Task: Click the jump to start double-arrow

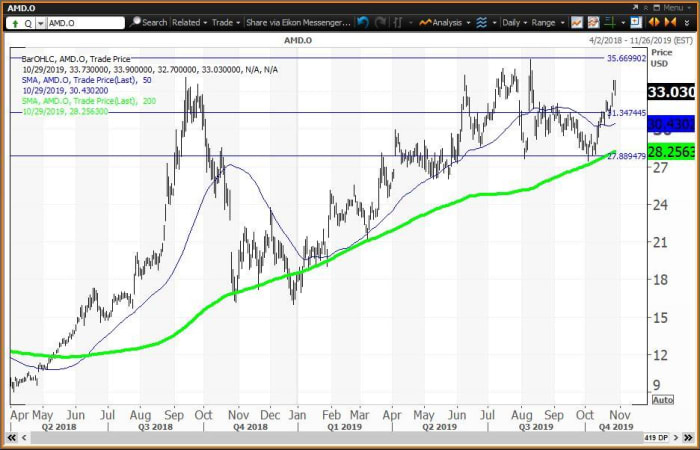Action: click(12, 438)
